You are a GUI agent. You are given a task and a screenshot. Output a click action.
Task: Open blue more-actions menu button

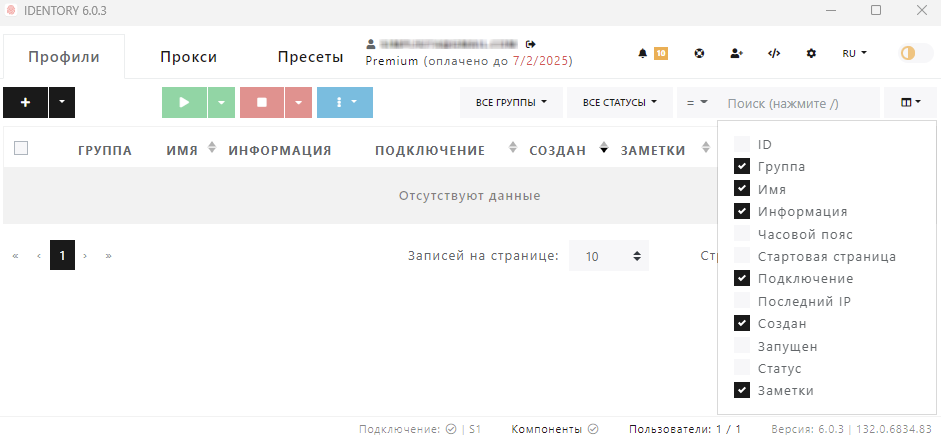(345, 103)
